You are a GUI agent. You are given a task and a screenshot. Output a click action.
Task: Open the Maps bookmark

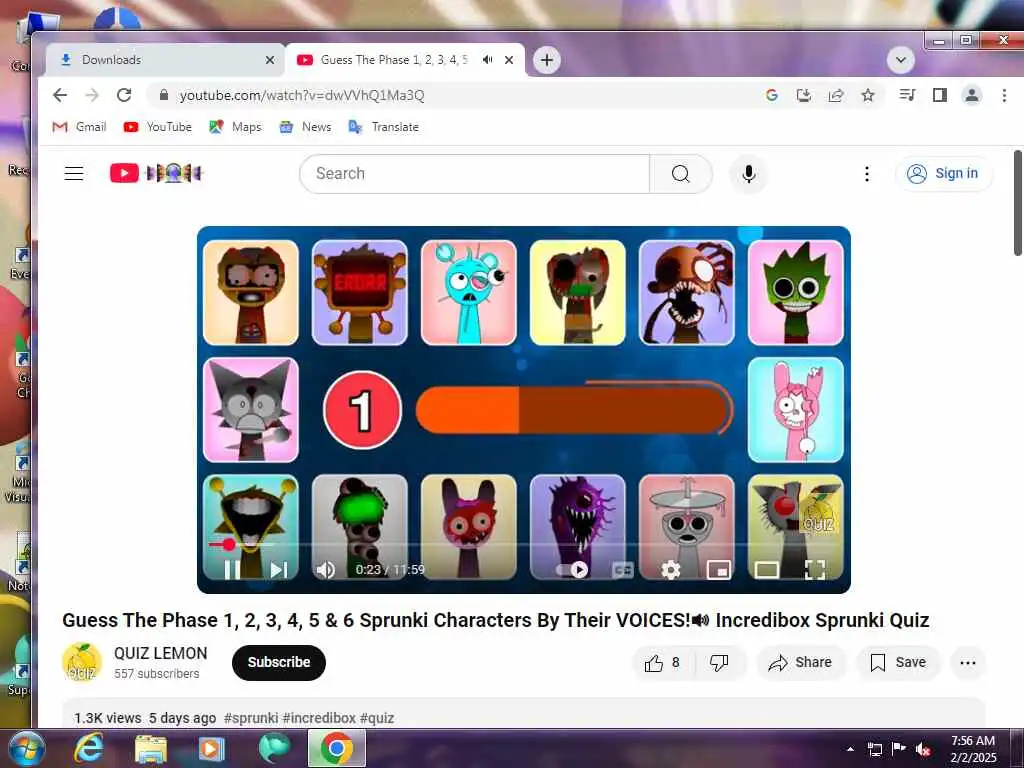point(235,127)
